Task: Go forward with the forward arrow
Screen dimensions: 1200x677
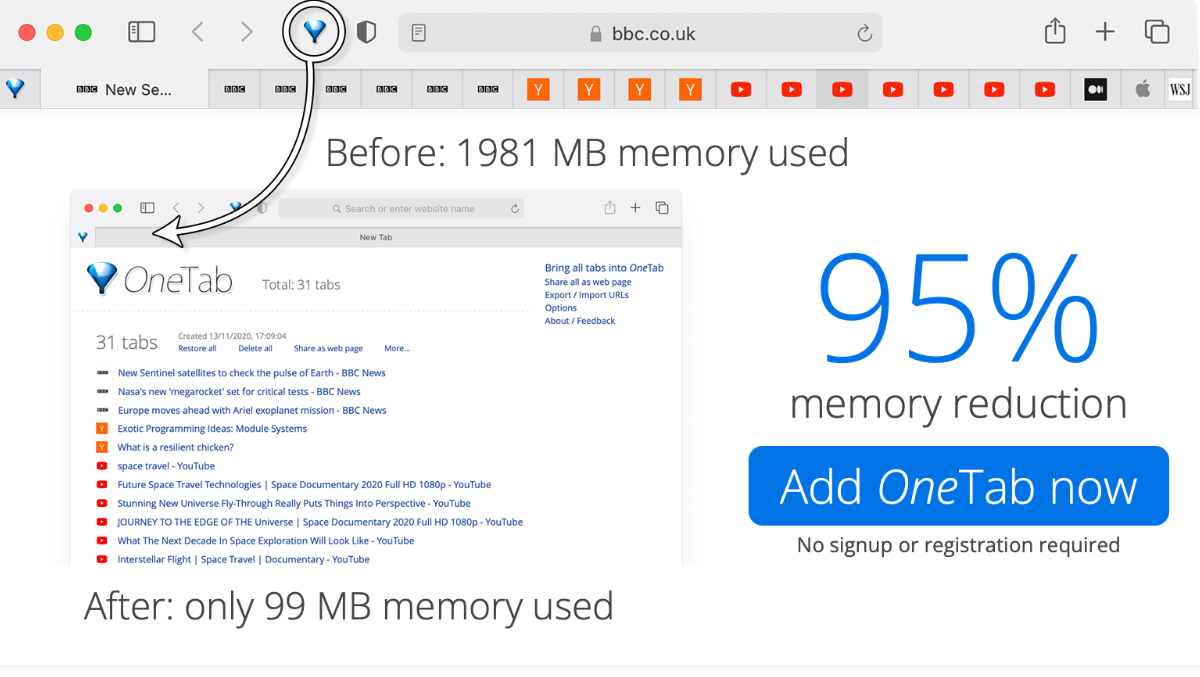Action: pyautogui.click(x=247, y=32)
